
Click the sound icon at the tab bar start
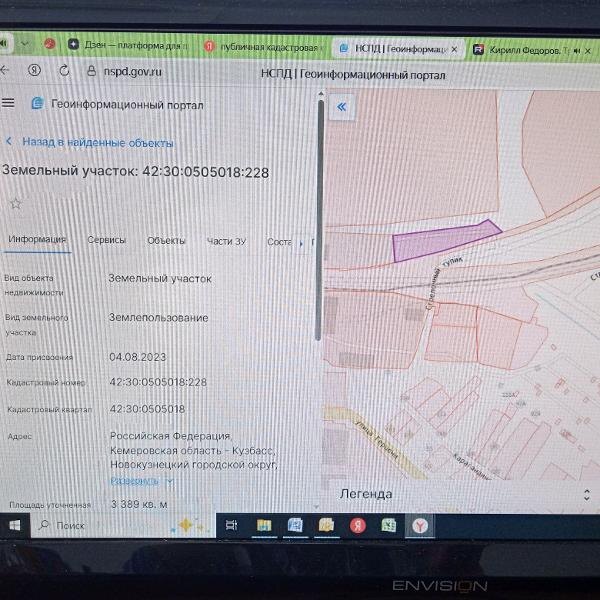pyautogui.click(x=4, y=43)
